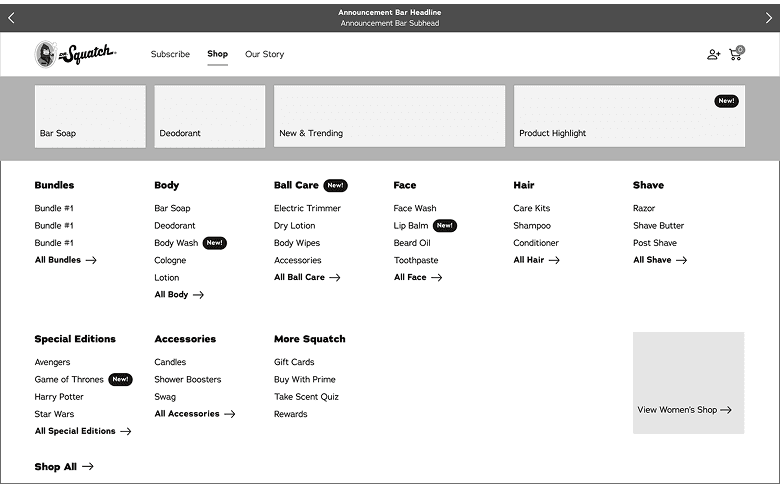Open Avengers special edition

coord(52,362)
